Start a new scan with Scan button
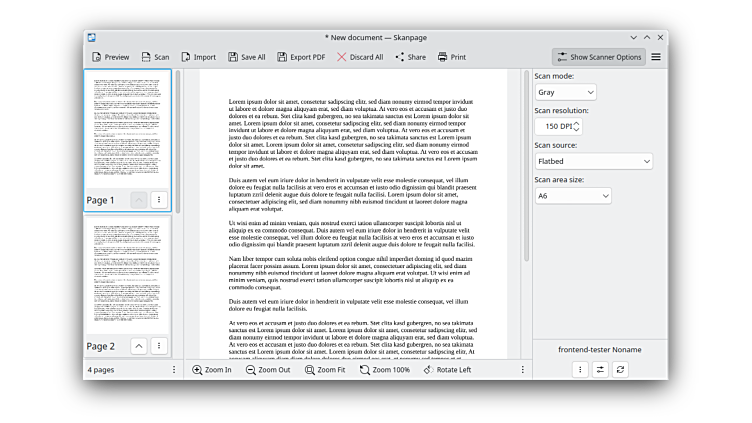Screen dimensions: 752x423 coord(155,57)
